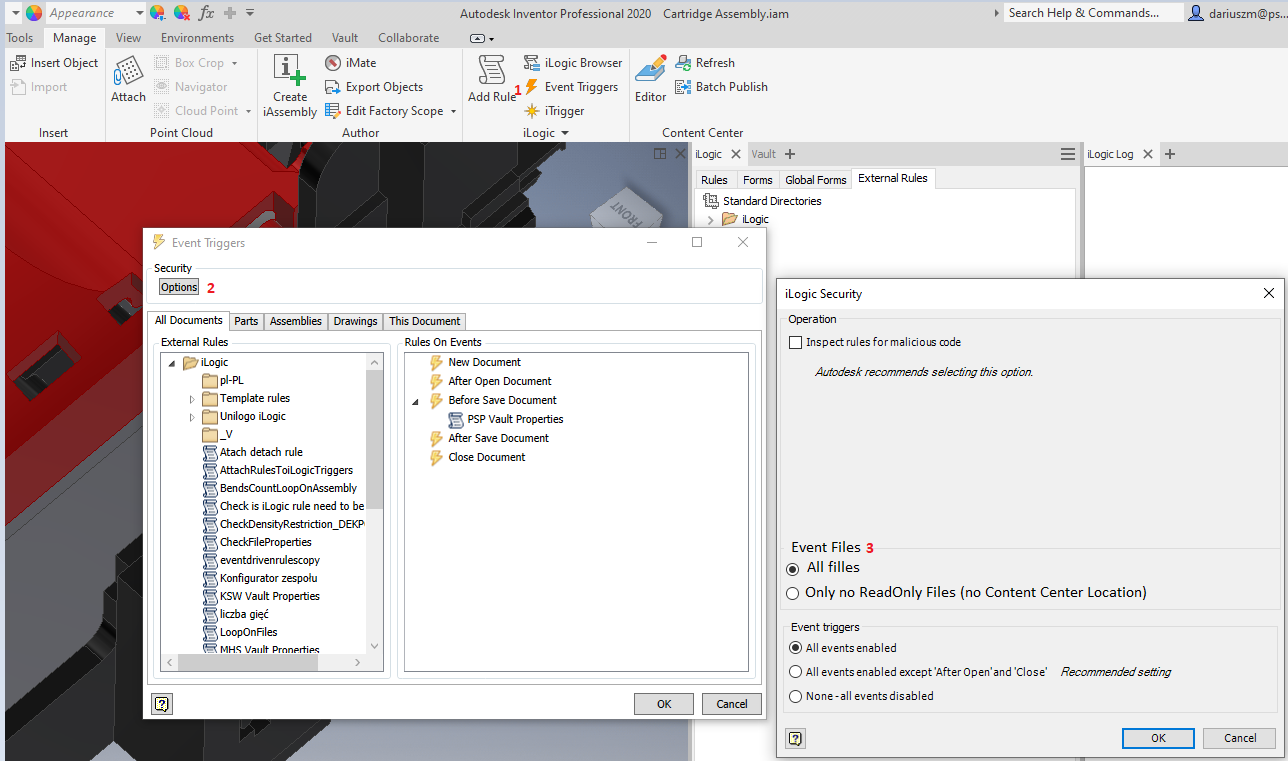Click Cancel in the Event Triggers dialog
This screenshot has height=761, width=1288.
(732, 704)
